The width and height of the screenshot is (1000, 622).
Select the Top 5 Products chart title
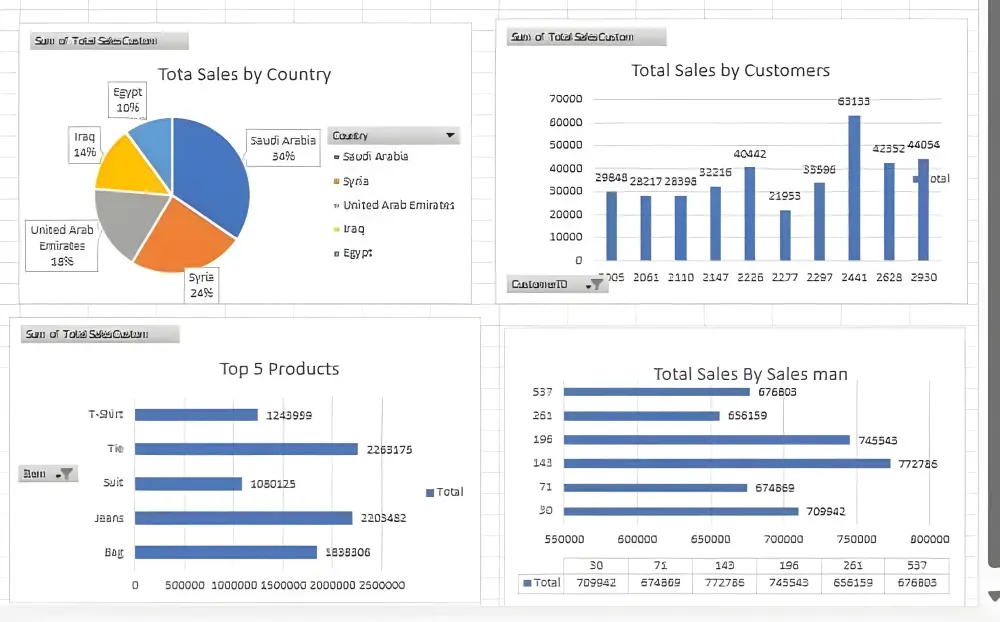pyautogui.click(x=279, y=369)
